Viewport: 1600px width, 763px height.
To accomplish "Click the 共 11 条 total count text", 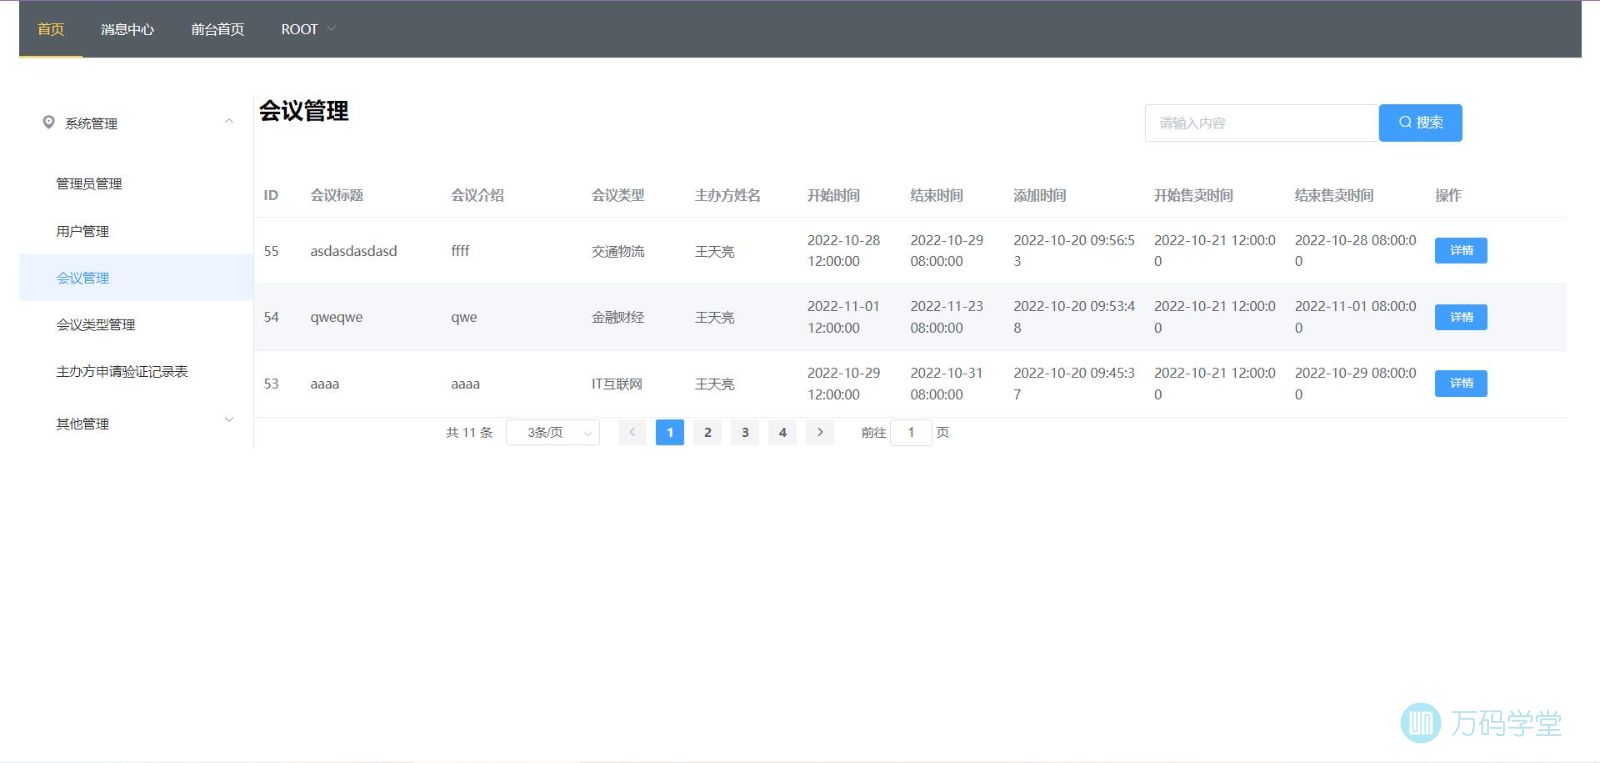I will tap(469, 432).
